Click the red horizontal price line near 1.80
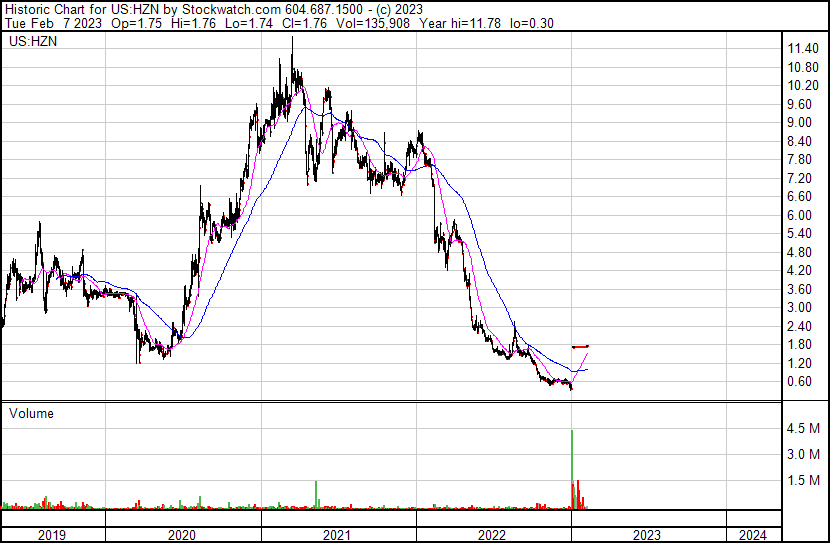Viewport: 830px width, 543px height. point(580,347)
